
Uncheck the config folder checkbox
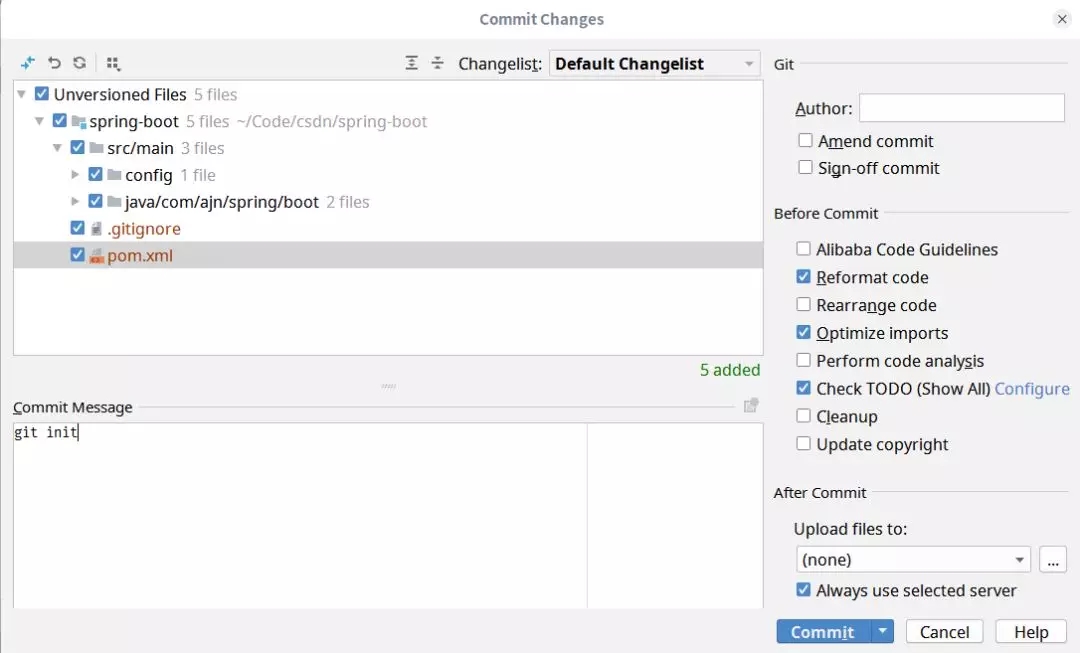click(96, 174)
